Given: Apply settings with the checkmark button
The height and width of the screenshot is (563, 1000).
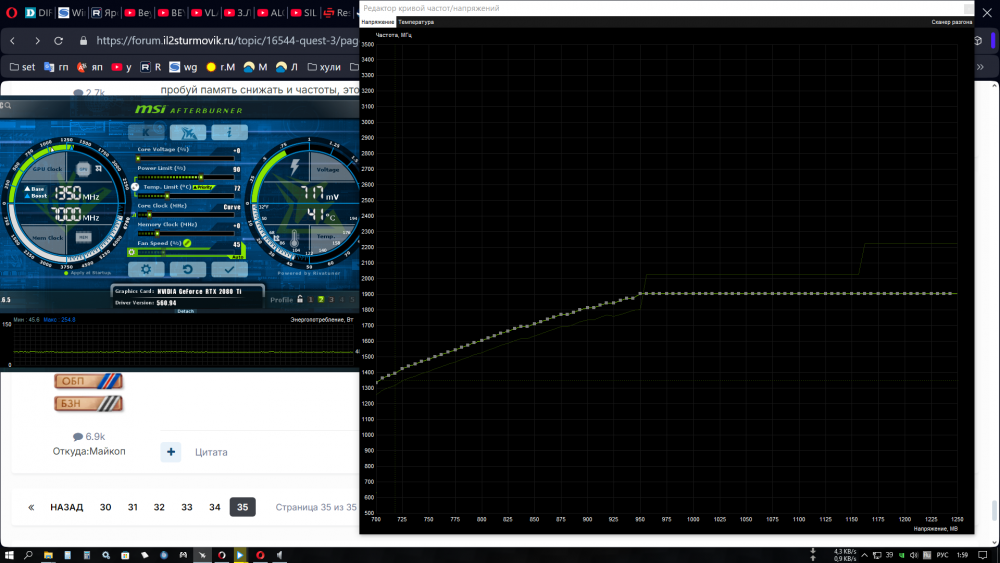Looking at the screenshot, I should [x=229, y=269].
